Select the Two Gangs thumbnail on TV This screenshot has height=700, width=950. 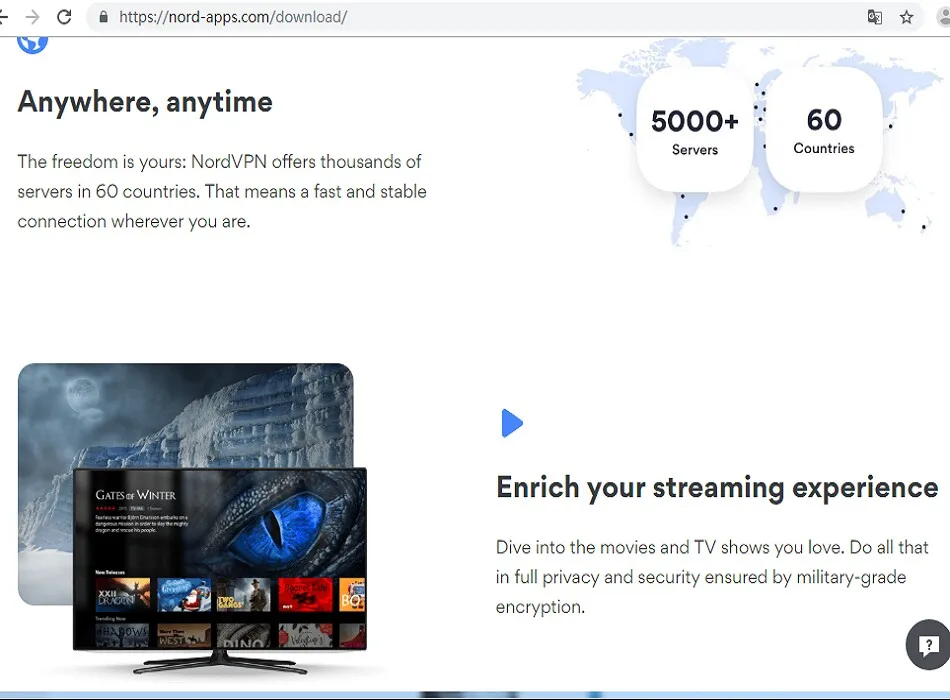(x=244, y=595)
